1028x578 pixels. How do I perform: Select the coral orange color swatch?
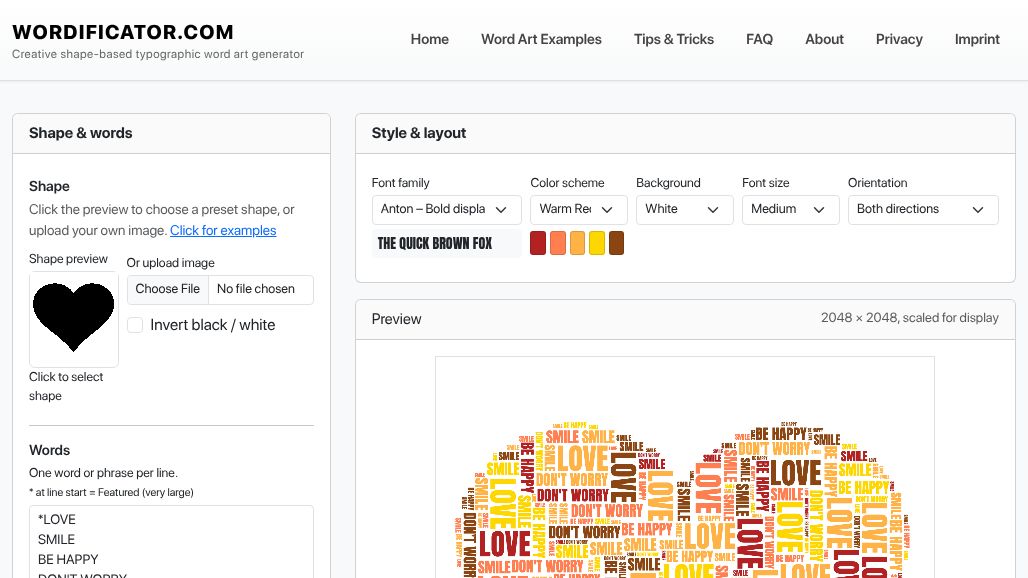(558, 243)
